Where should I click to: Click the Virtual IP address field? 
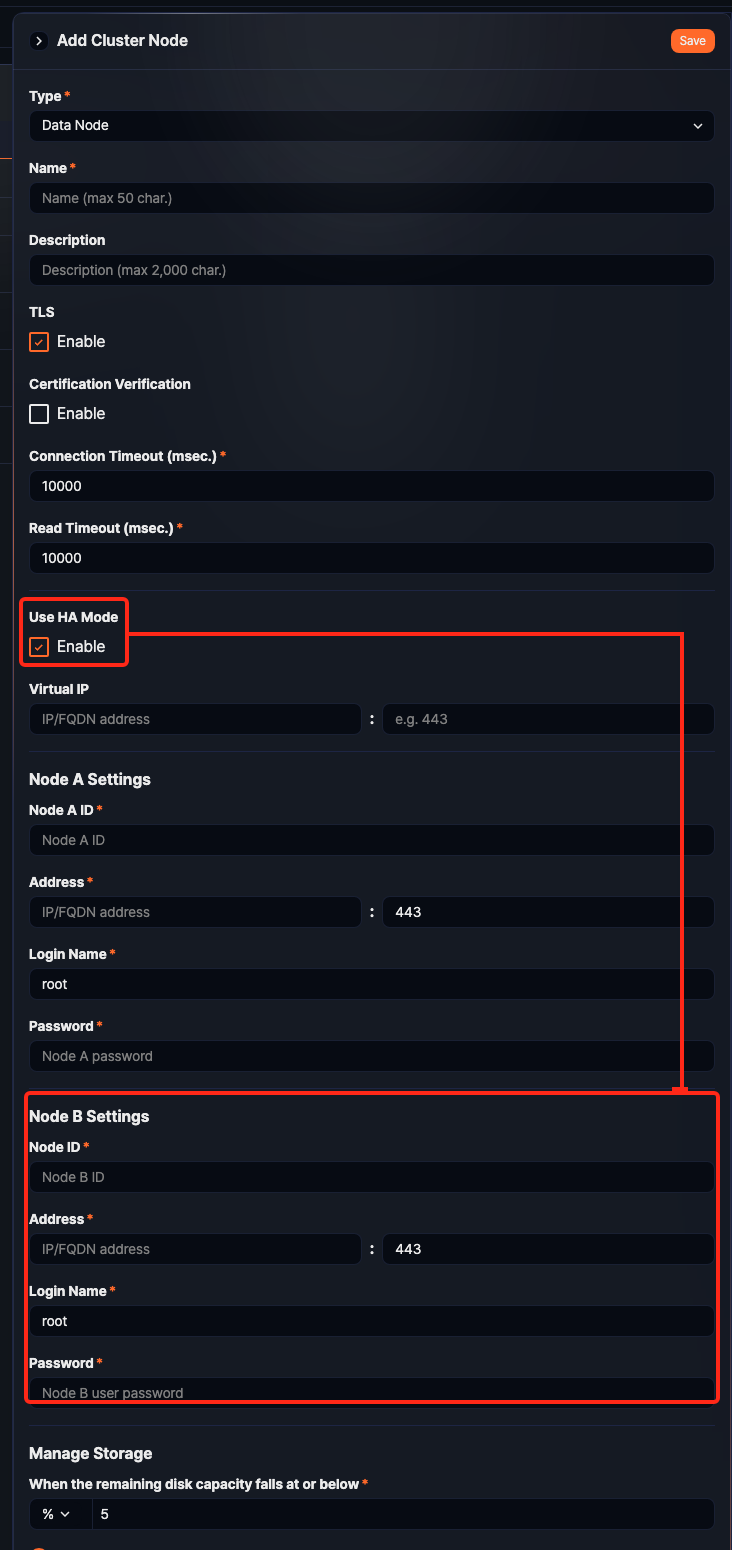tap(195, 718)
